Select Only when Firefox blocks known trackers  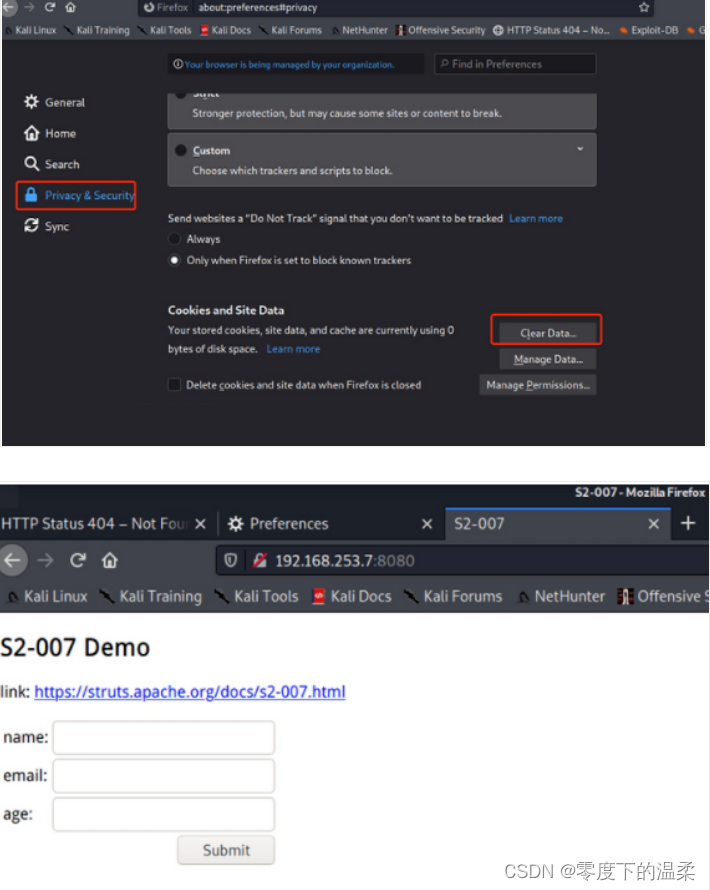point(175,260)
